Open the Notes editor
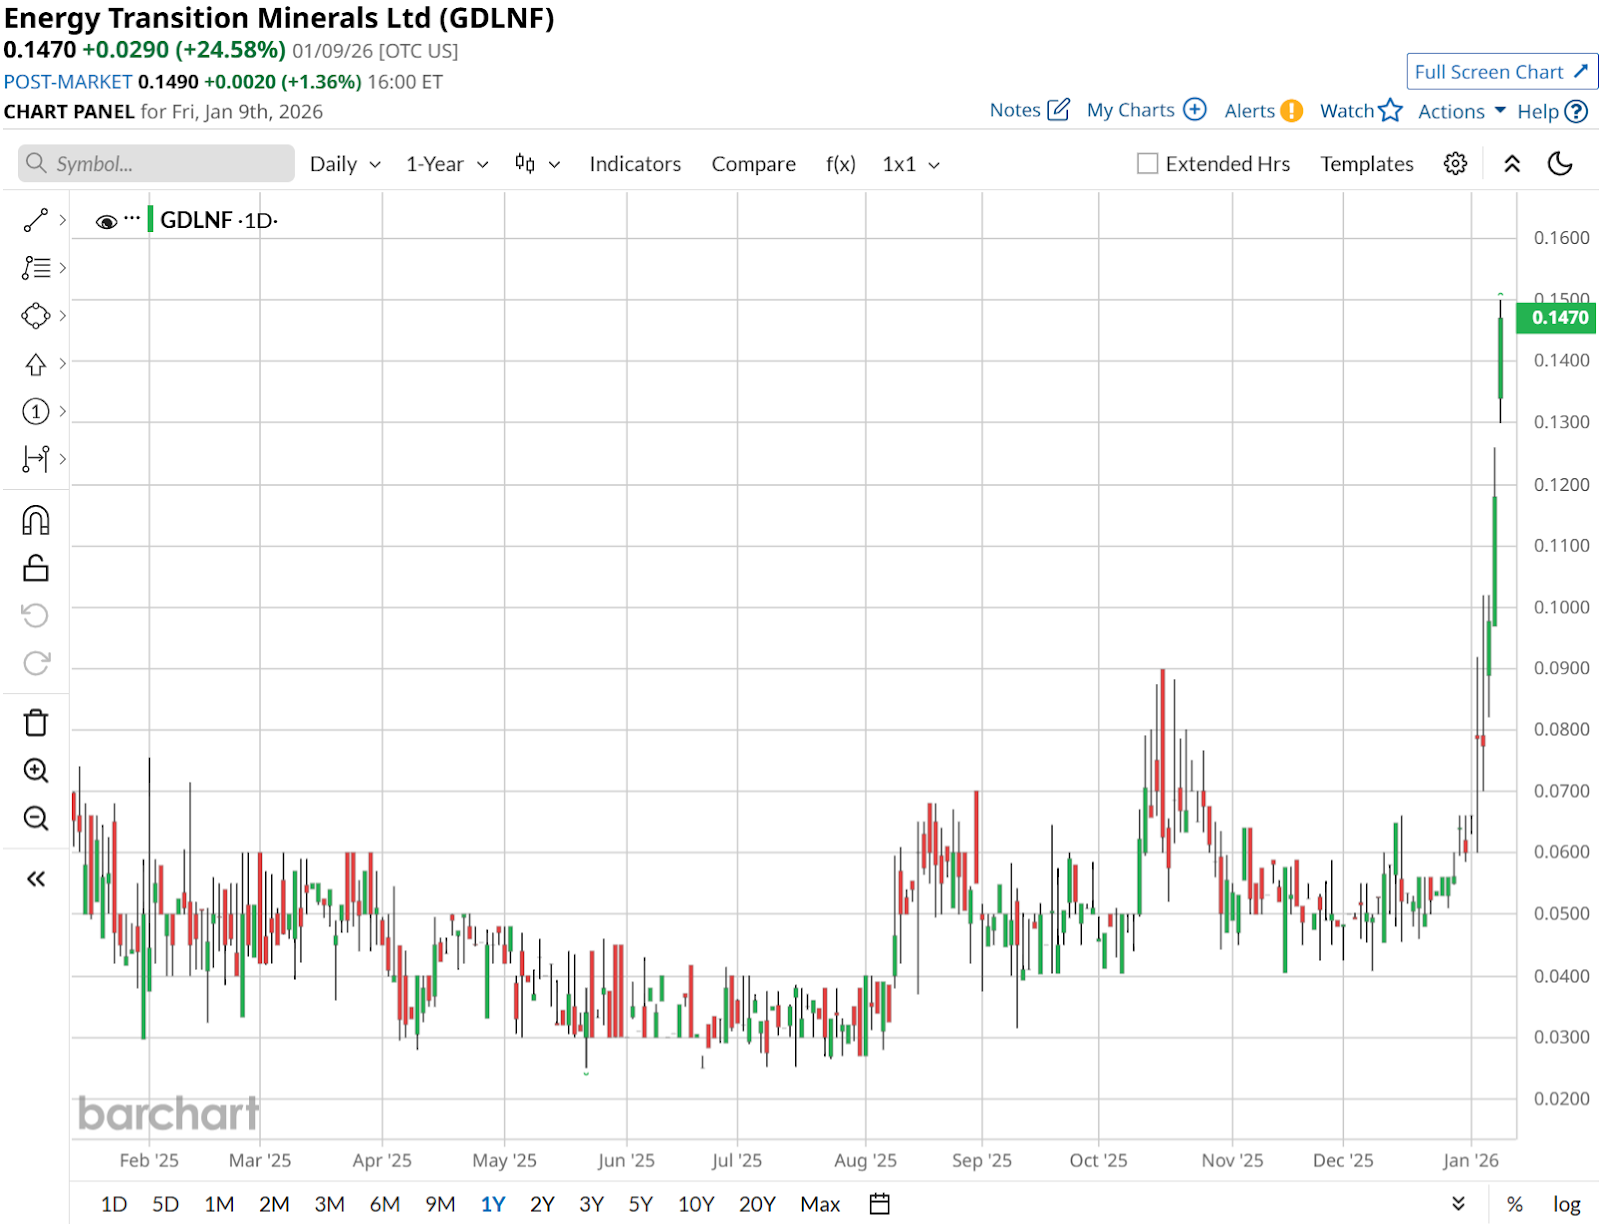Image resolution: width=1600 pixels, height=1224 pixels. 1030,110
